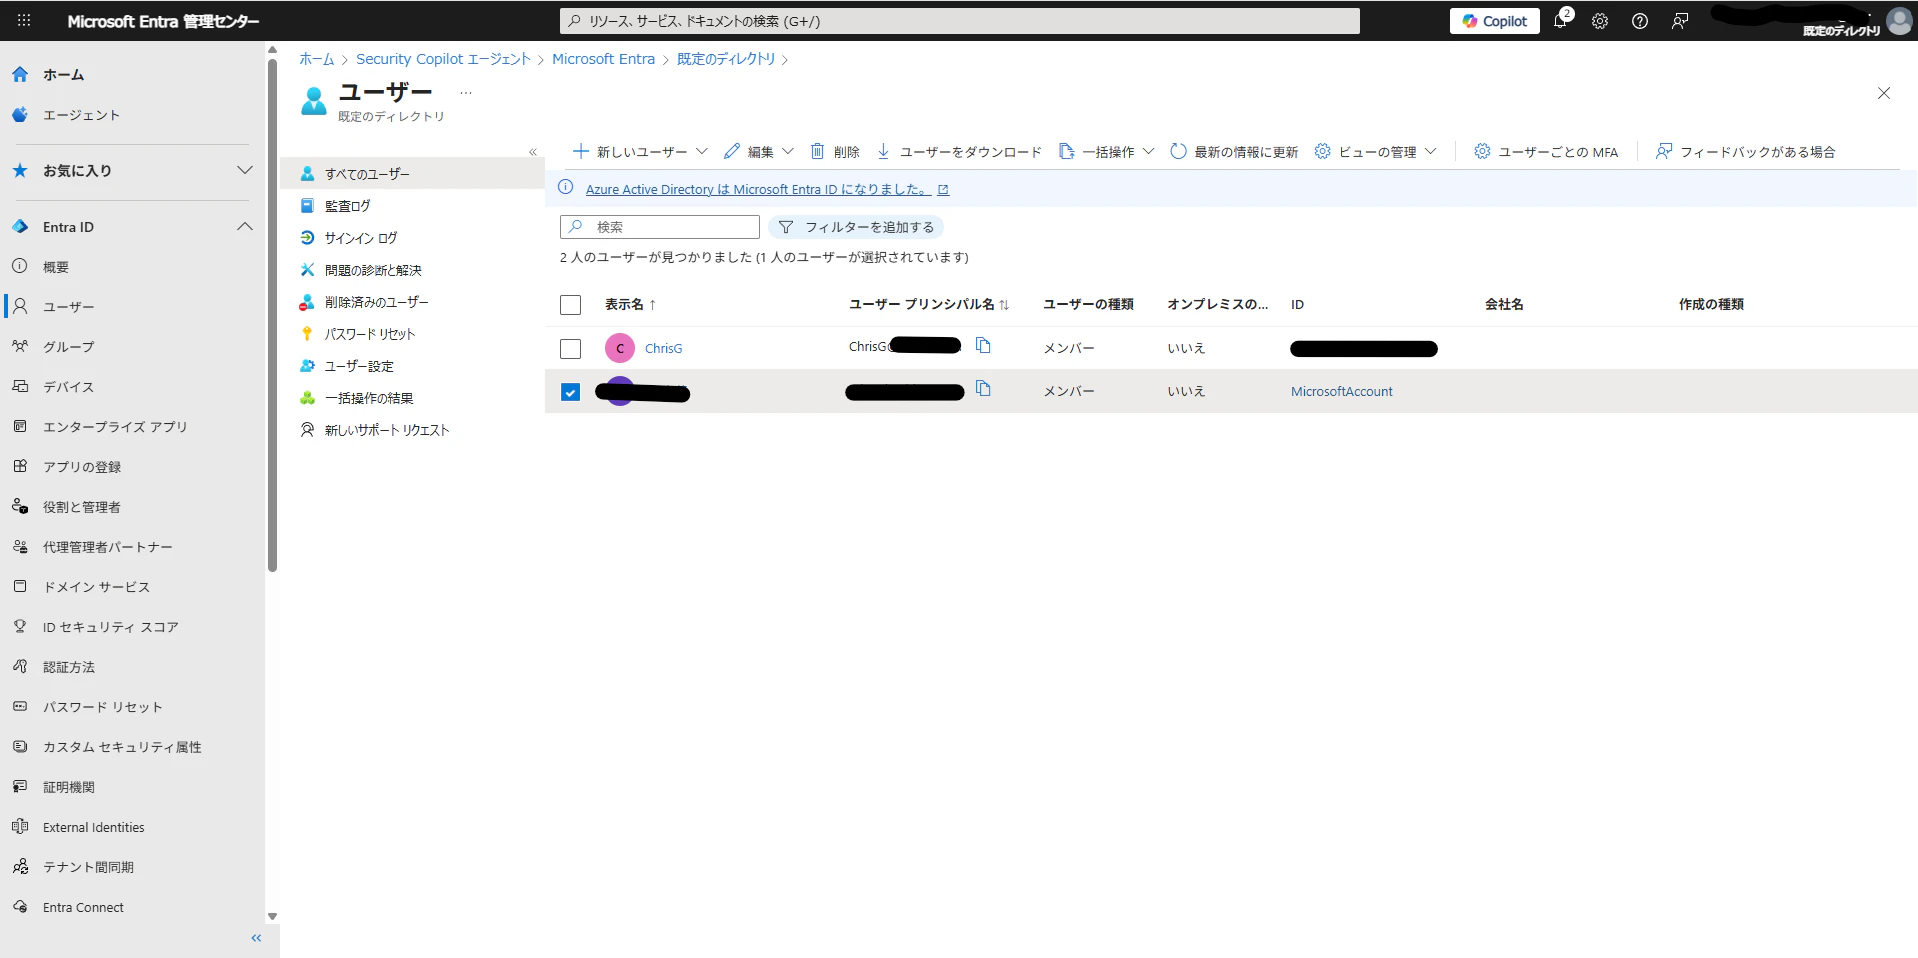Collapse the Entra ID section chevron
The width and height of the screenshot is (1918, 958).
(244, 227)
